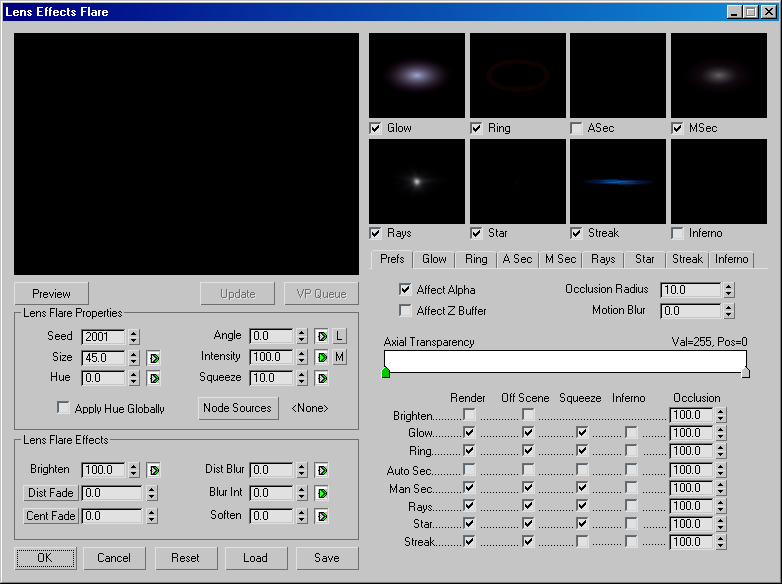Click the Dist Fade button

tap(50, 493)
